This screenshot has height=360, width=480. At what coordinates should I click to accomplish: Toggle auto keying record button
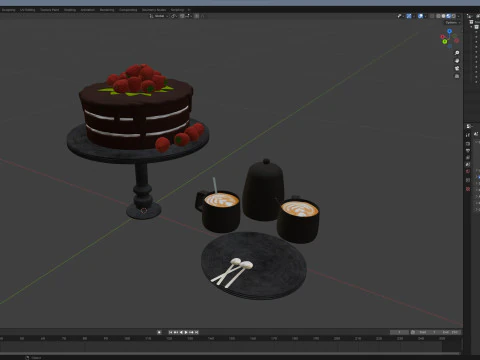[x=159, y=332]
